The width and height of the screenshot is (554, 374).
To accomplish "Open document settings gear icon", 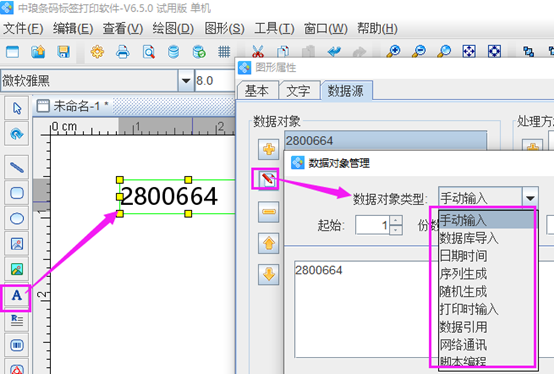I will point(97,52).
